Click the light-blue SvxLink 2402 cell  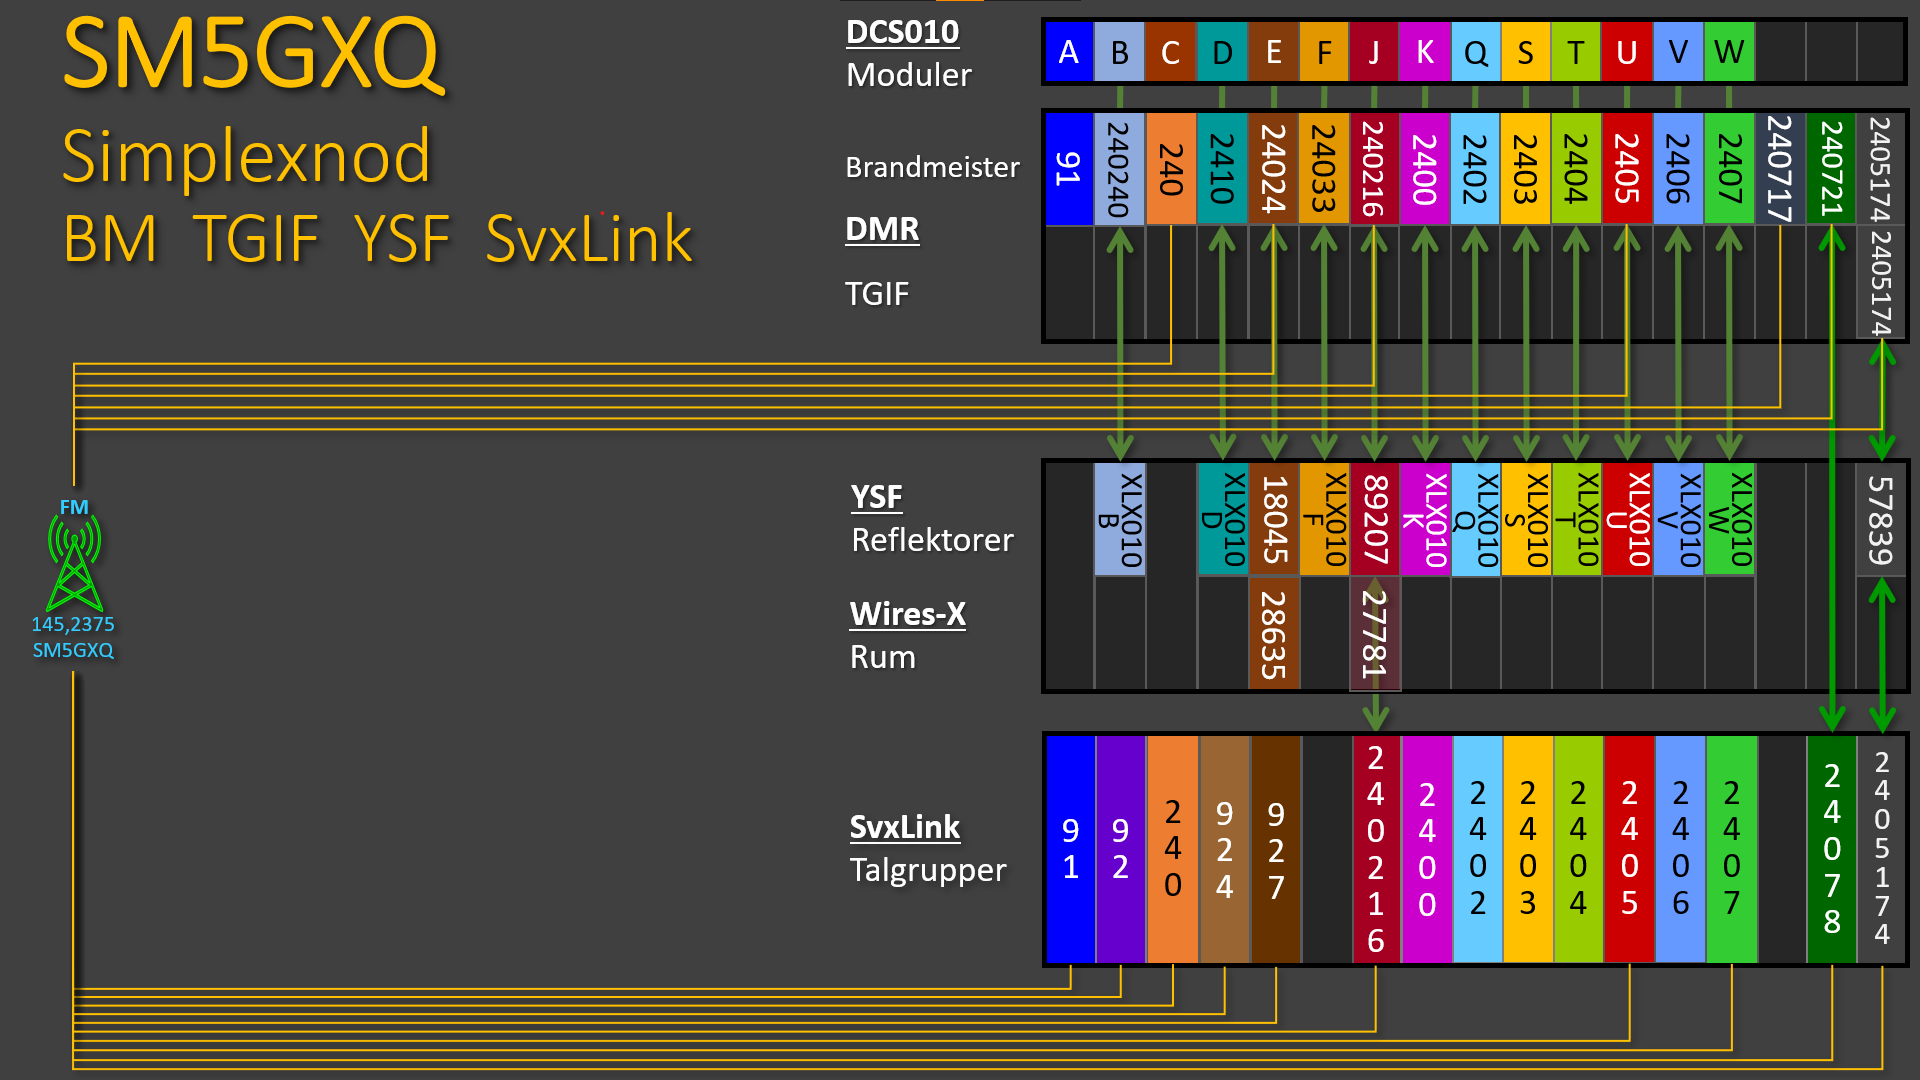pos(1477,849)
